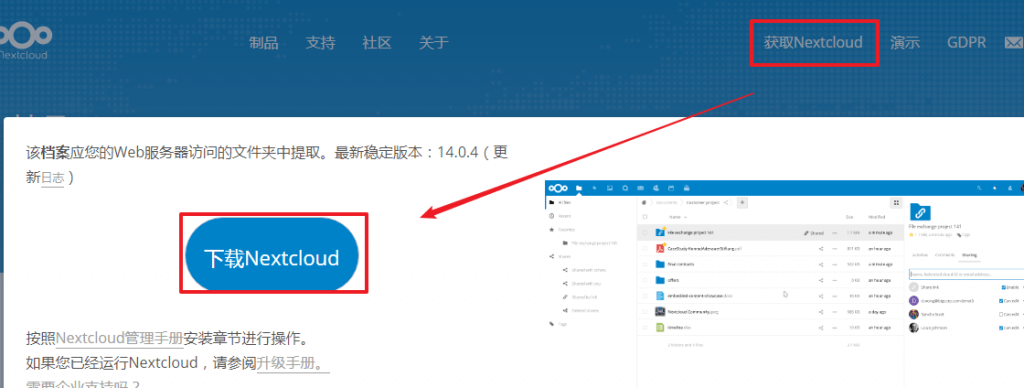This screenshot has height=388, width=1024.
Task: Click the share icon on the final contracts row
Action: [x=821, y=265]
